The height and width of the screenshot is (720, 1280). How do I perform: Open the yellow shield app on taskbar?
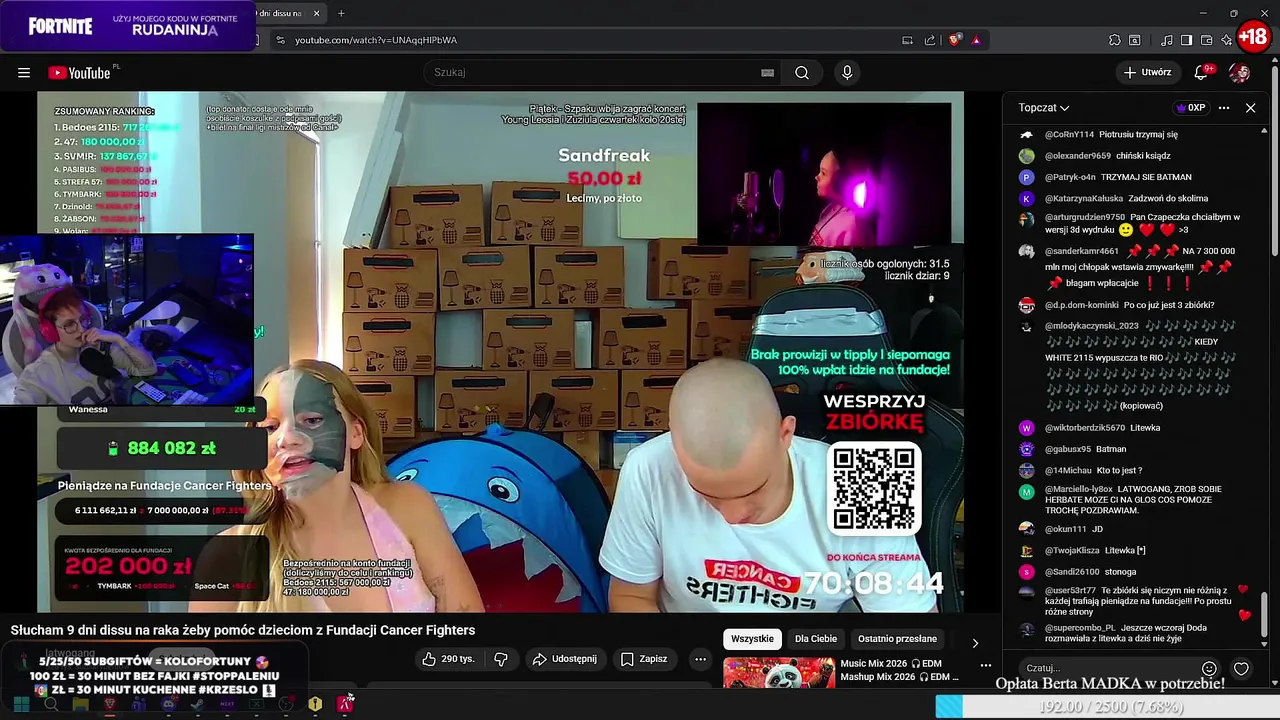(315, 704)
